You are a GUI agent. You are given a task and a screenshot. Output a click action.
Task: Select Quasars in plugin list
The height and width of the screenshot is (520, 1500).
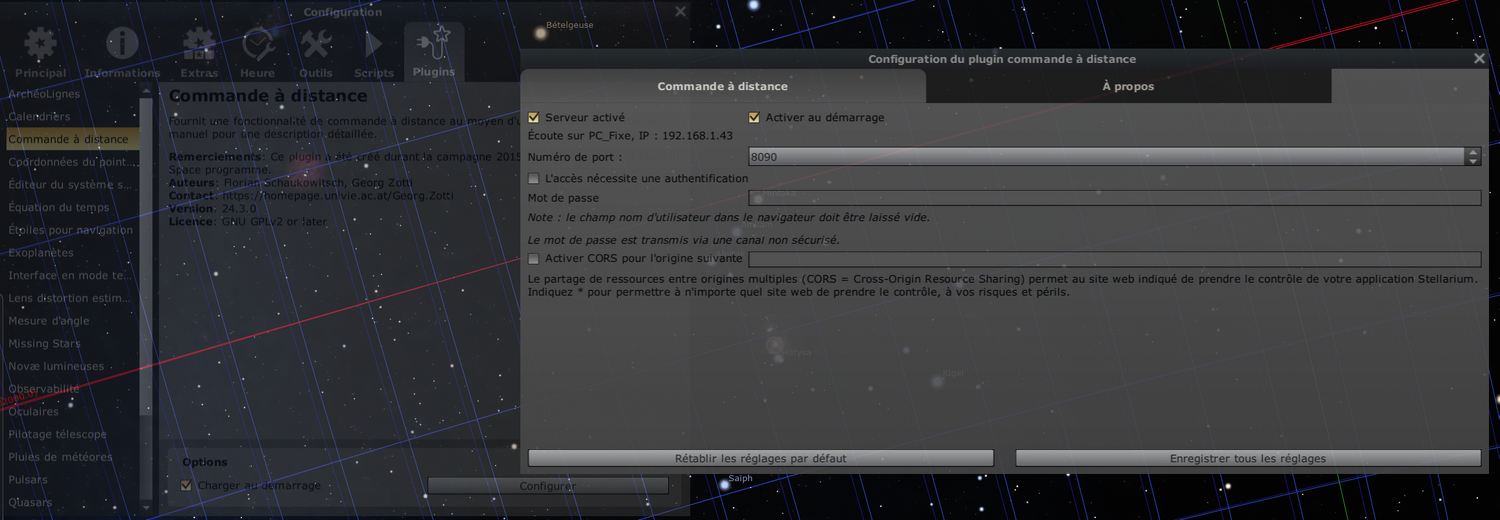[x=72, y=502]
